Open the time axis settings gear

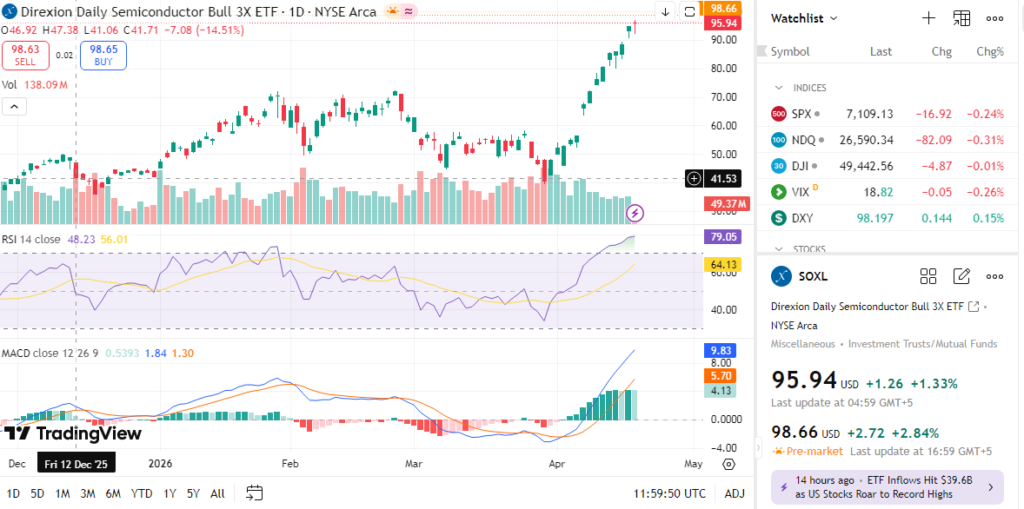tap(728, 464)
